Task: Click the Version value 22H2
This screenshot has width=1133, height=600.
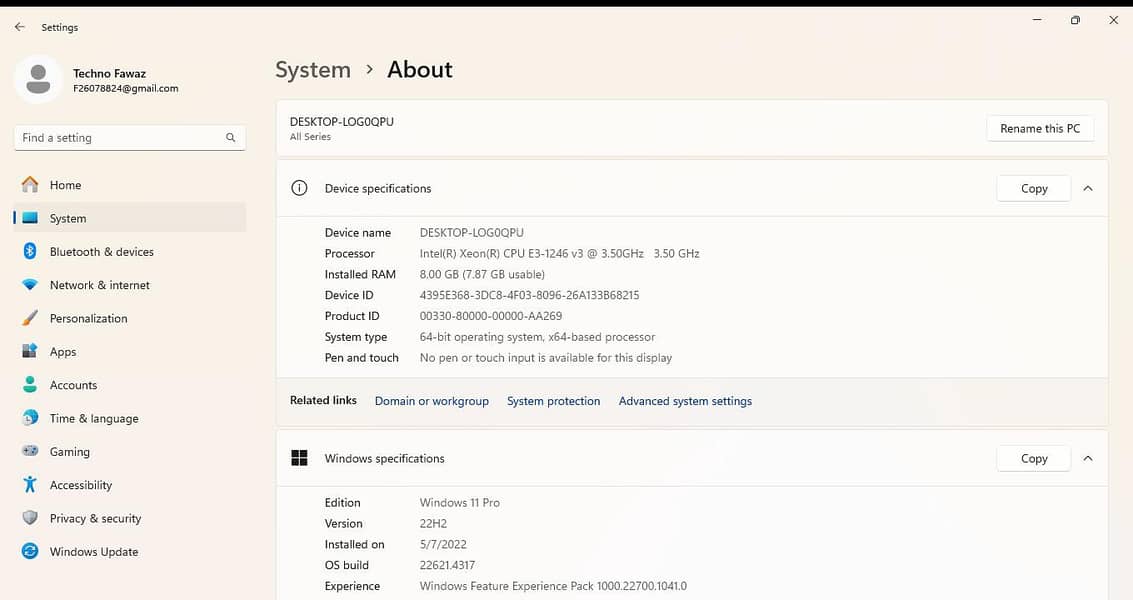Action: pos(433,523)
